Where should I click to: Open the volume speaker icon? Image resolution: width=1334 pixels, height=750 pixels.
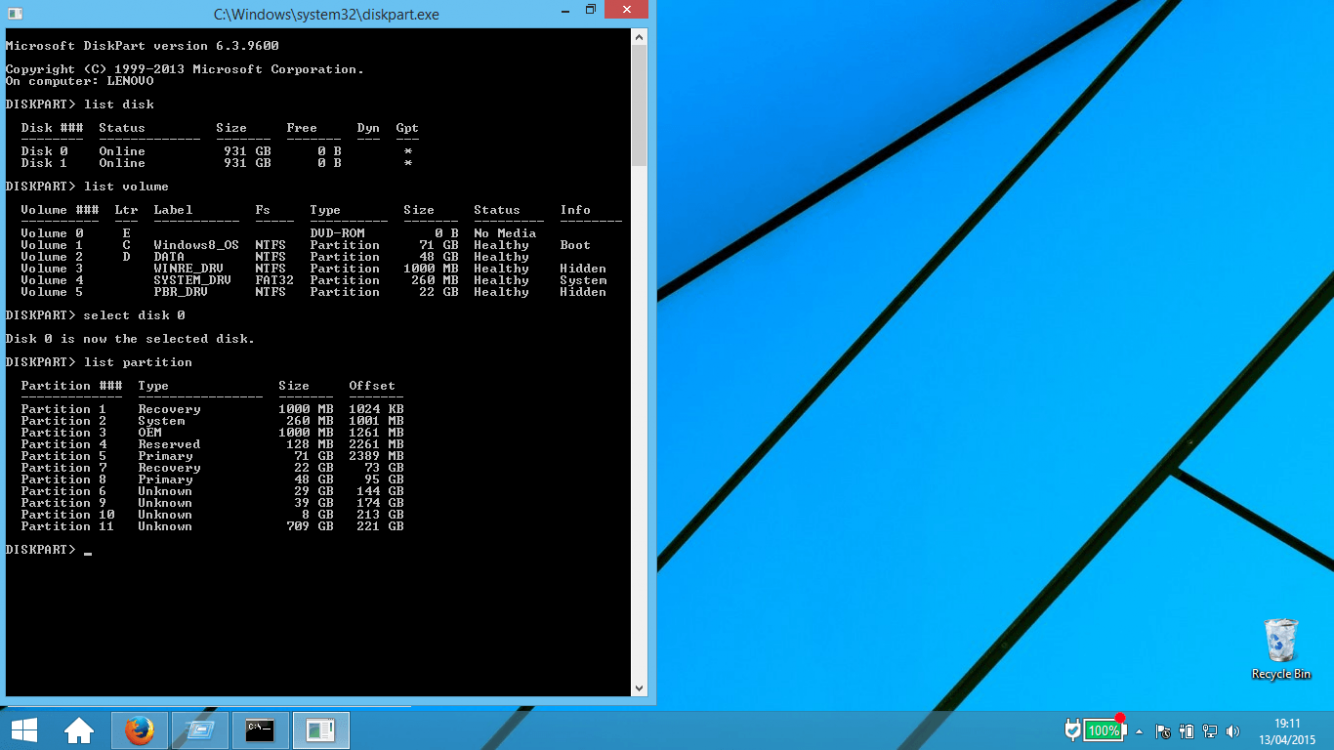pyautogui.click(x=1233, y=732)
